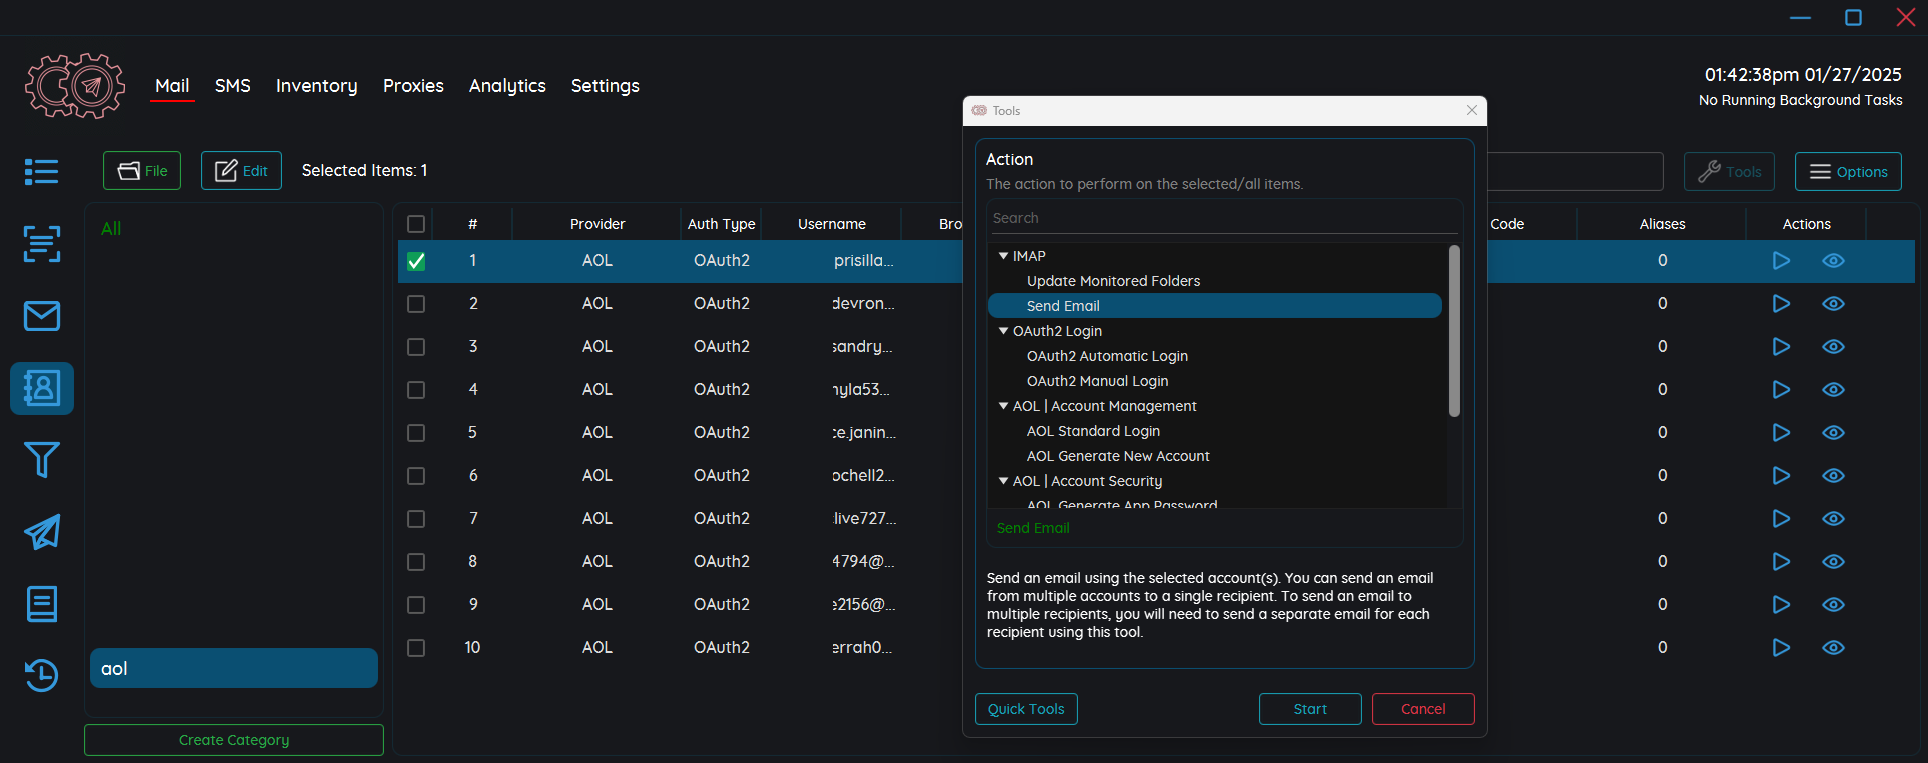The image size is (1928, 763).
Task: Collapse the AOL | Account Security group
Action: (x=1003, y=481)
